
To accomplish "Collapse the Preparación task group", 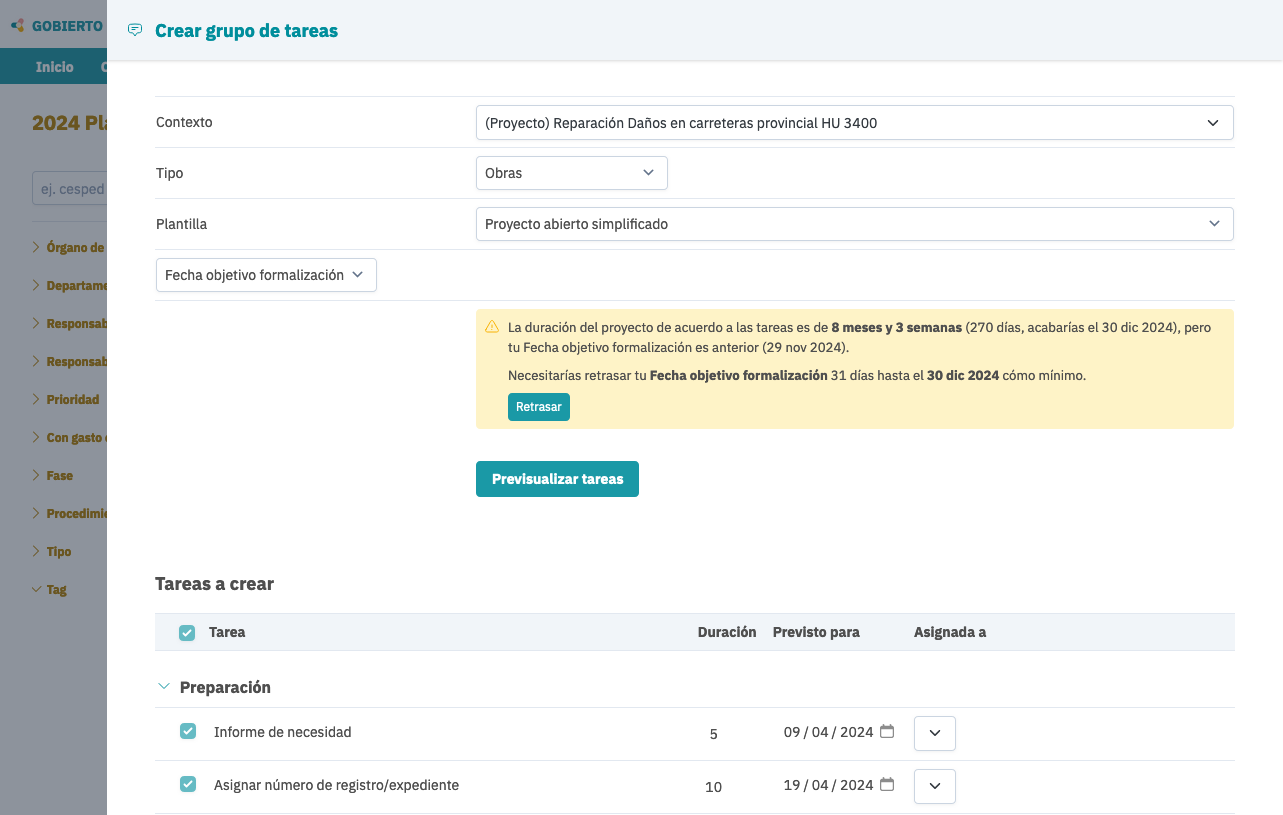I will tap(164, 687).
